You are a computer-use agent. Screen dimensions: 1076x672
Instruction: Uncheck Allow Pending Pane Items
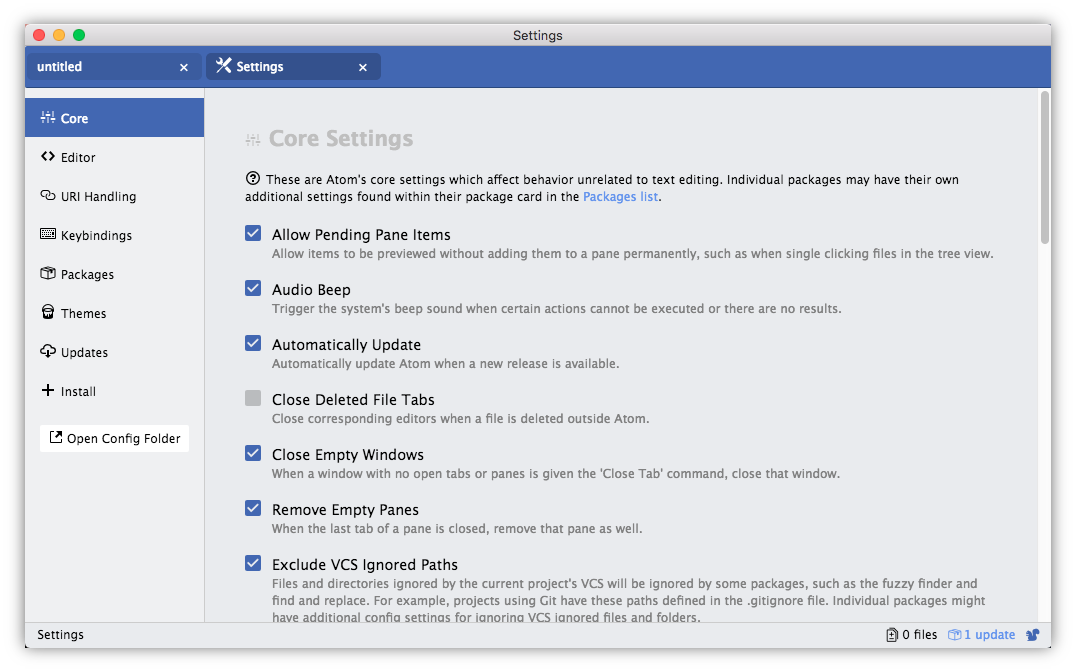pyautogui.click(x=253, y=233)
